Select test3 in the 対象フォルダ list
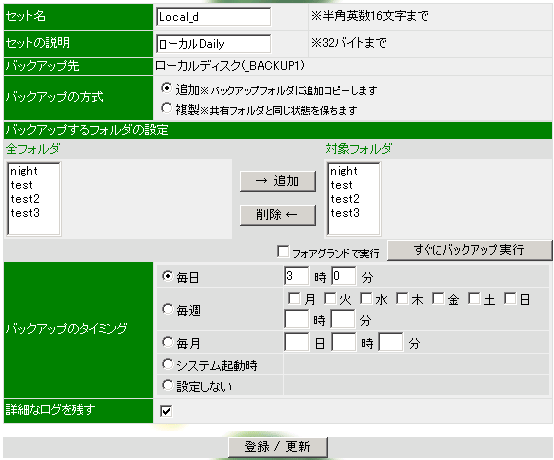Image resolution: width=554 pixels, height=460 pixels. click(x=345, y=213)
